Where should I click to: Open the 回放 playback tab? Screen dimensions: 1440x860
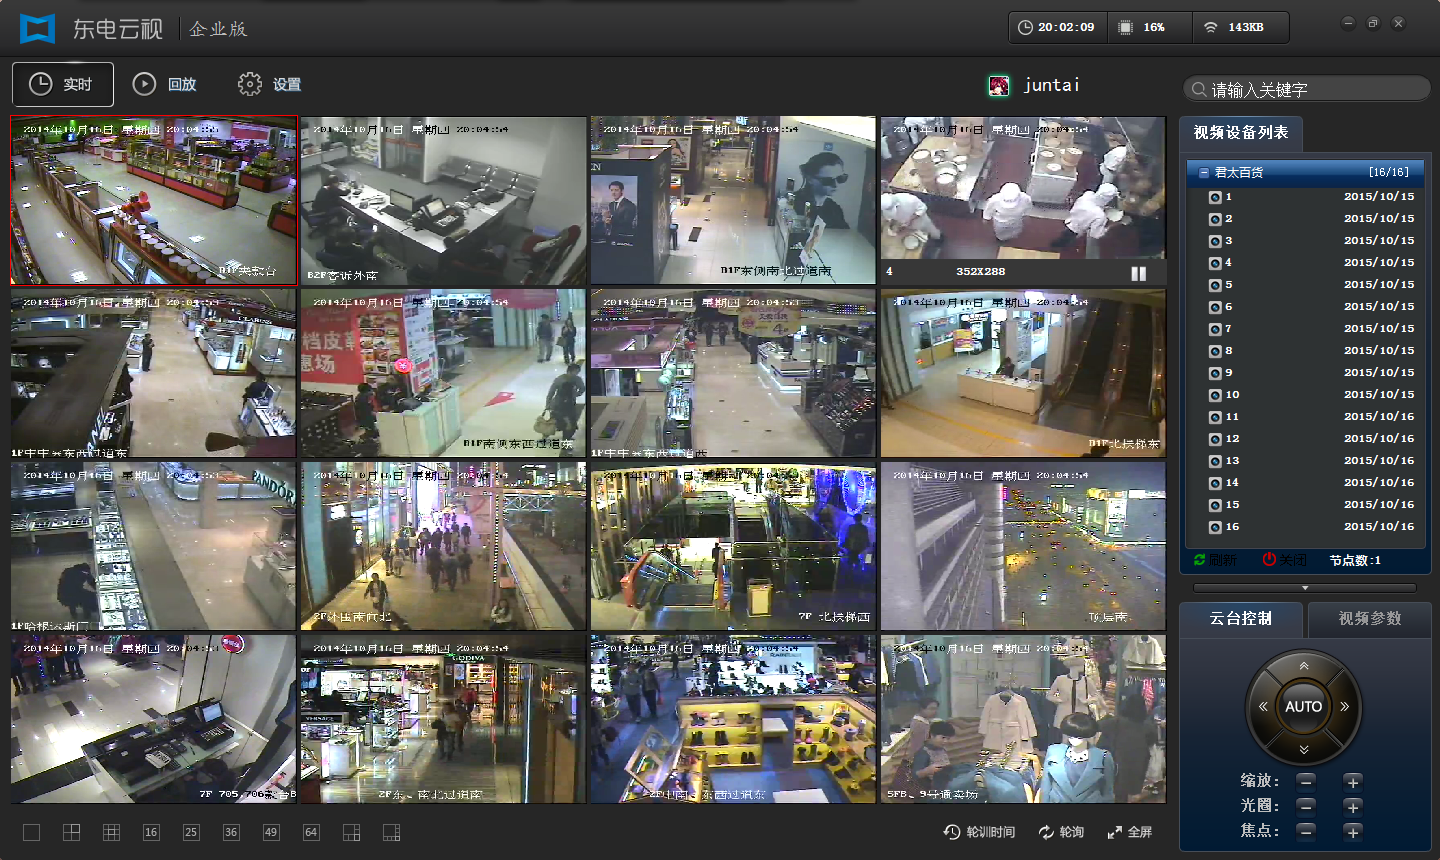click(x=166, y=85)
